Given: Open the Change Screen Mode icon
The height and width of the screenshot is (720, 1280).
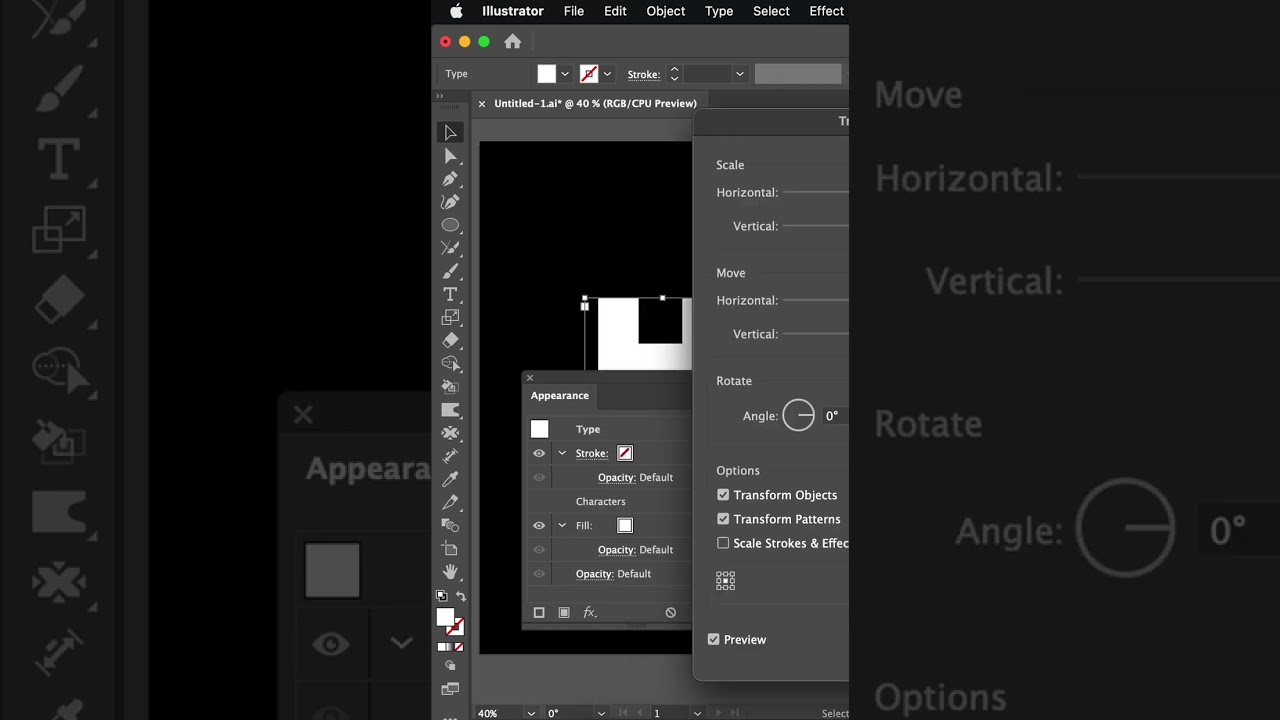Looking at the screenshot, I should (450, 688).
